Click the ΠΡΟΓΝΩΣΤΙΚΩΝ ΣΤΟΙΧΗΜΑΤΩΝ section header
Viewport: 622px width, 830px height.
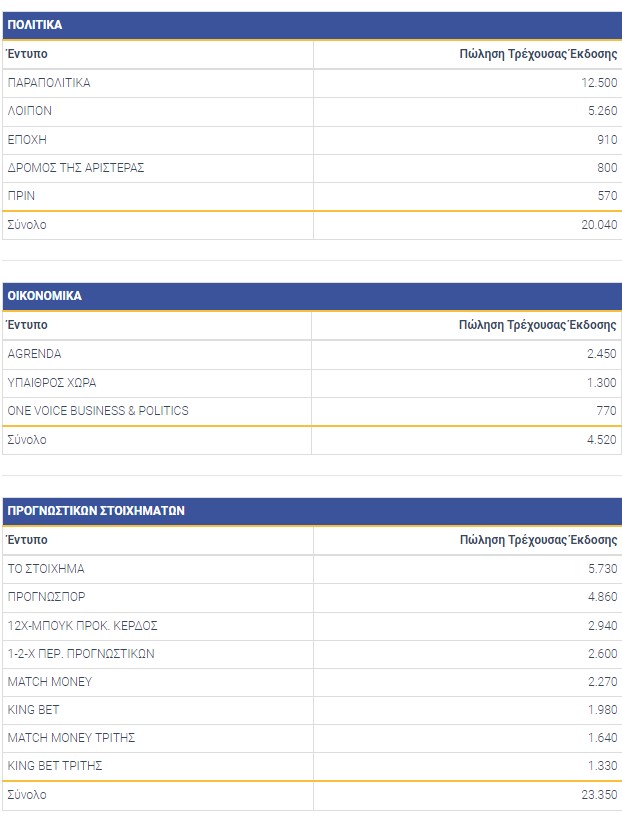pyautogui.click(x=96, y=510)
